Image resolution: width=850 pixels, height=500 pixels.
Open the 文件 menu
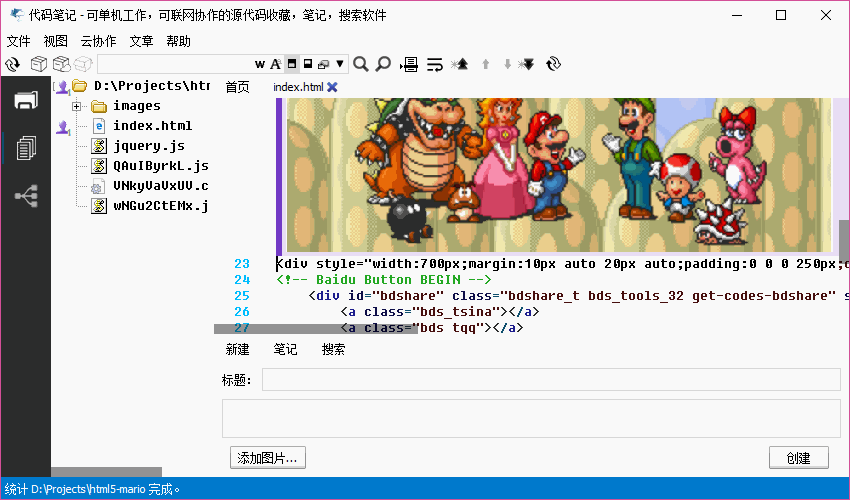coord(18,41)
